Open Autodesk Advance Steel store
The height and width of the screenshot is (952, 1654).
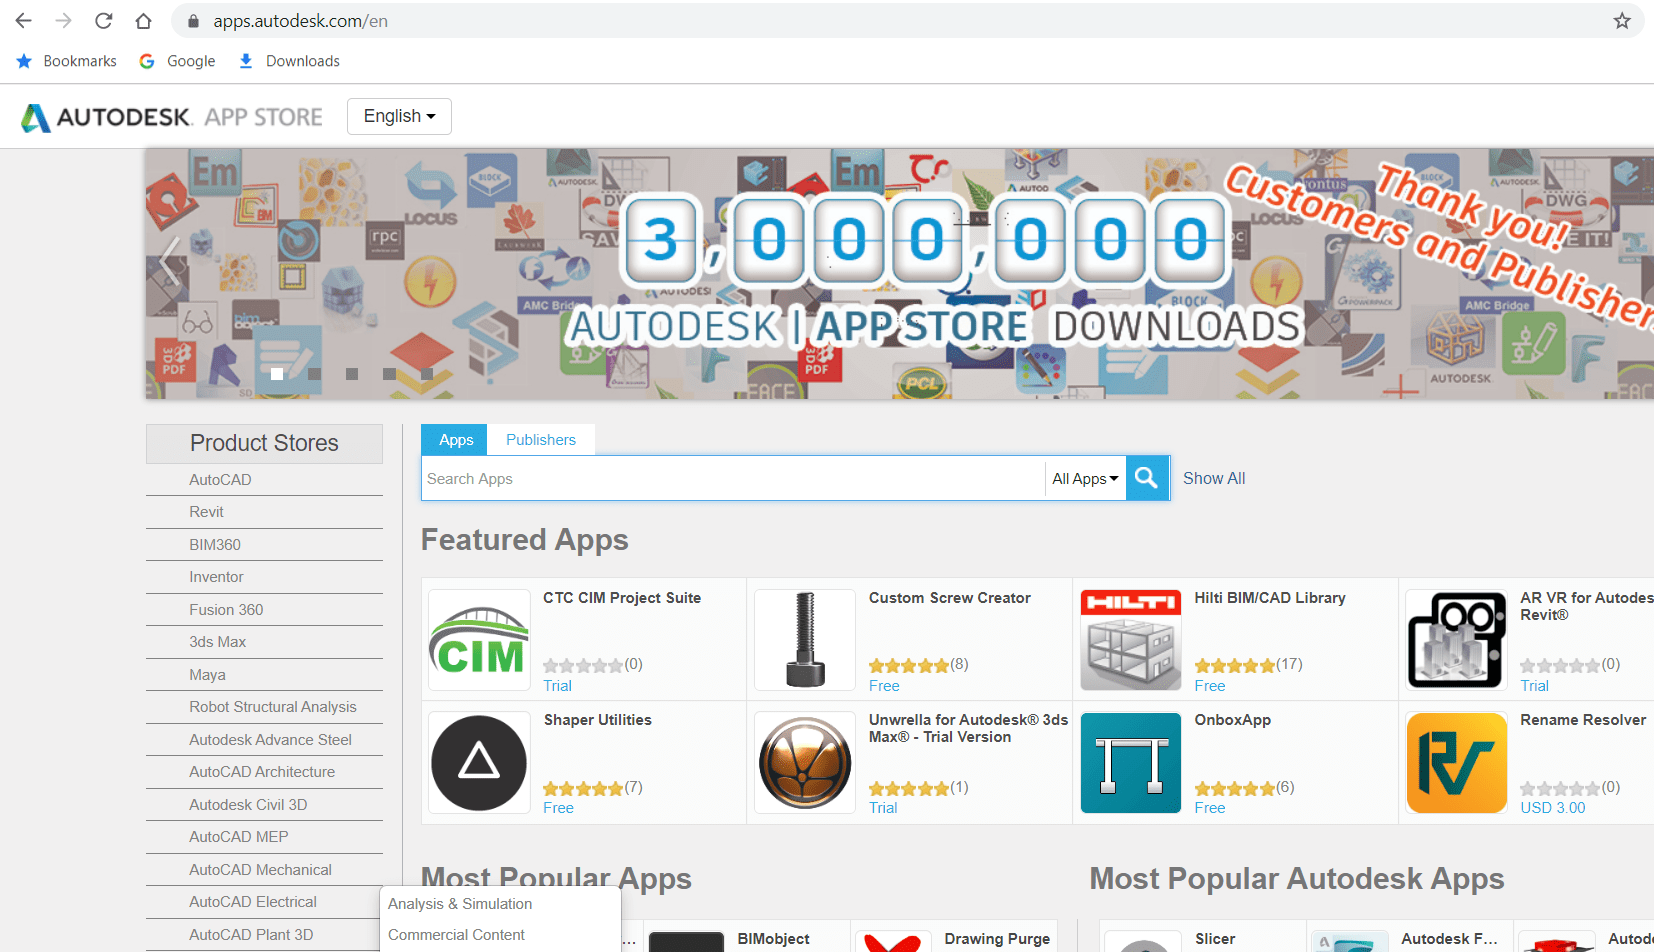point(264,740)
